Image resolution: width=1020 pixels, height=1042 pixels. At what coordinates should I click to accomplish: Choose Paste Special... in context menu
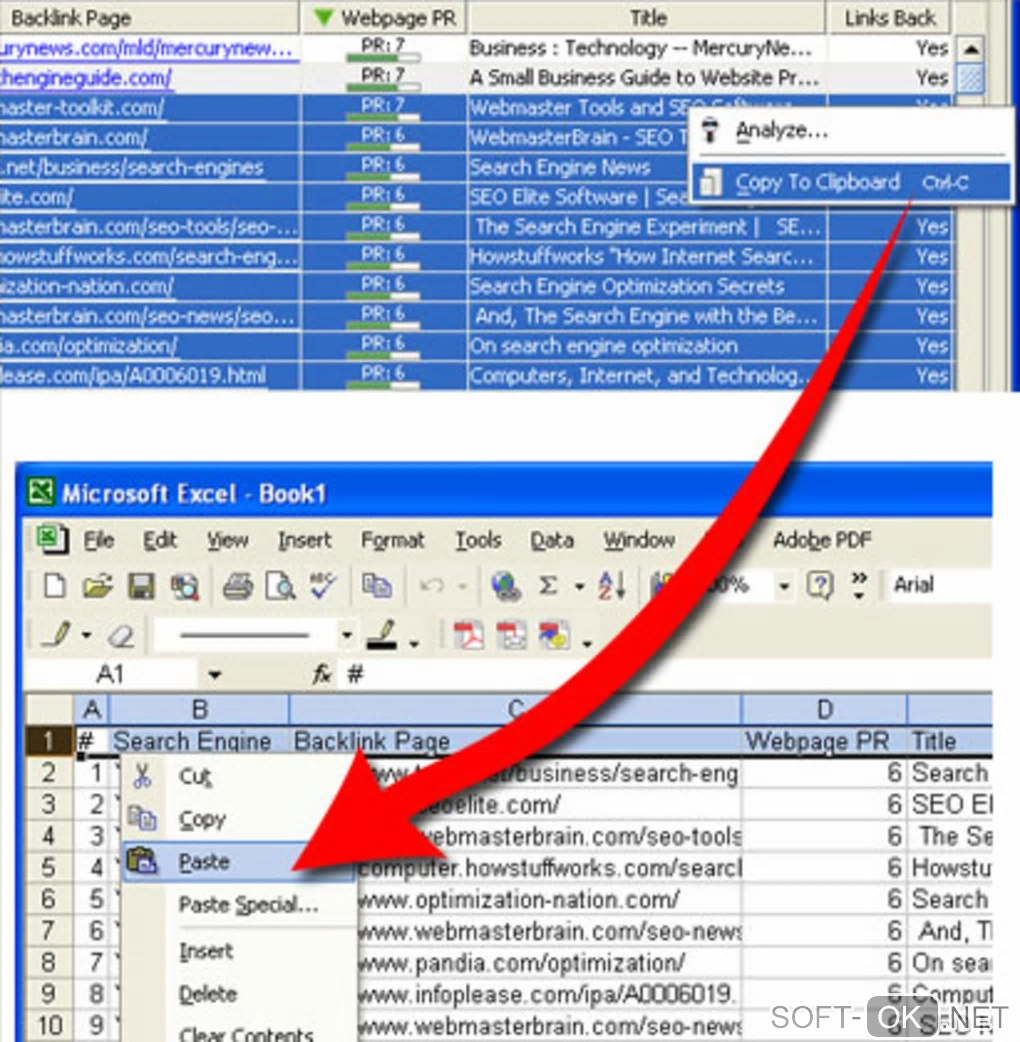(239, 904)
